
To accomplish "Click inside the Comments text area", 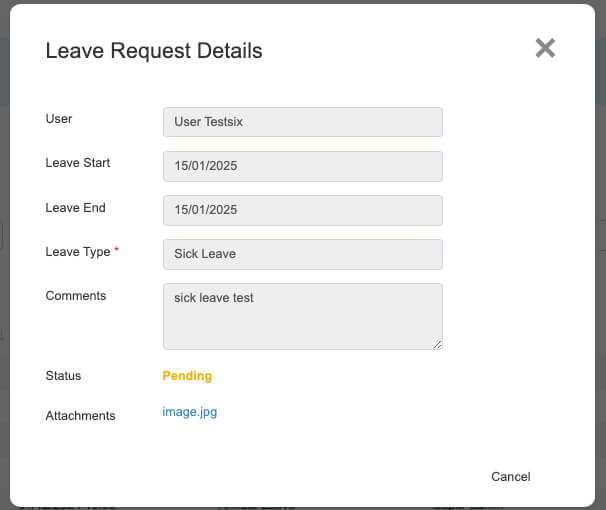I will [x=303, y=316].
